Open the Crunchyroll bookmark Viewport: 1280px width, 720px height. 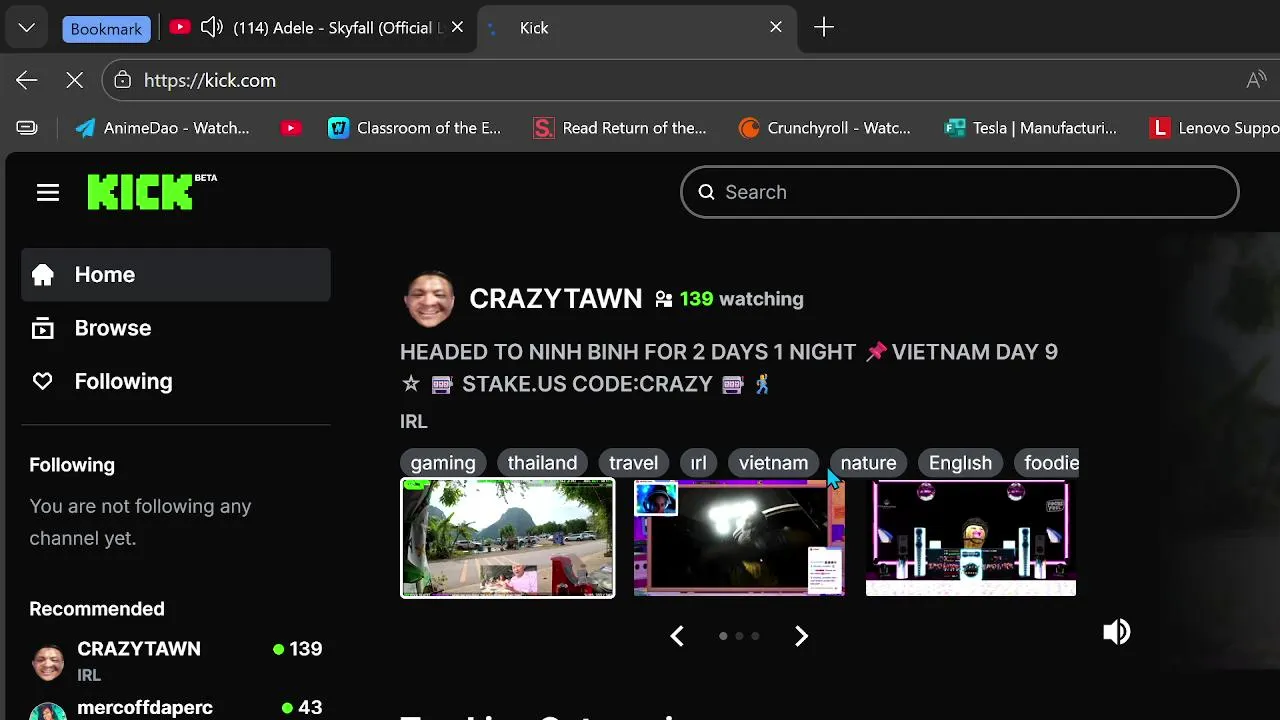click(825, 128)
